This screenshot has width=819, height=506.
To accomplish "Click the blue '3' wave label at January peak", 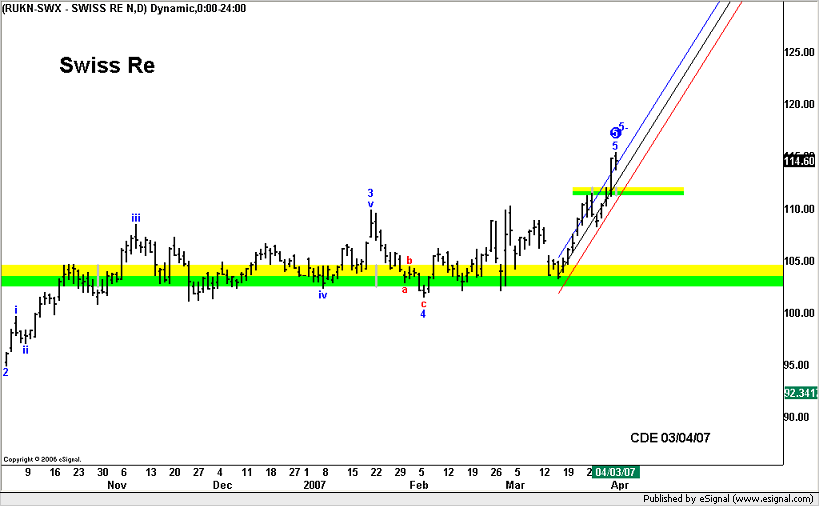I will click(370, 193).
